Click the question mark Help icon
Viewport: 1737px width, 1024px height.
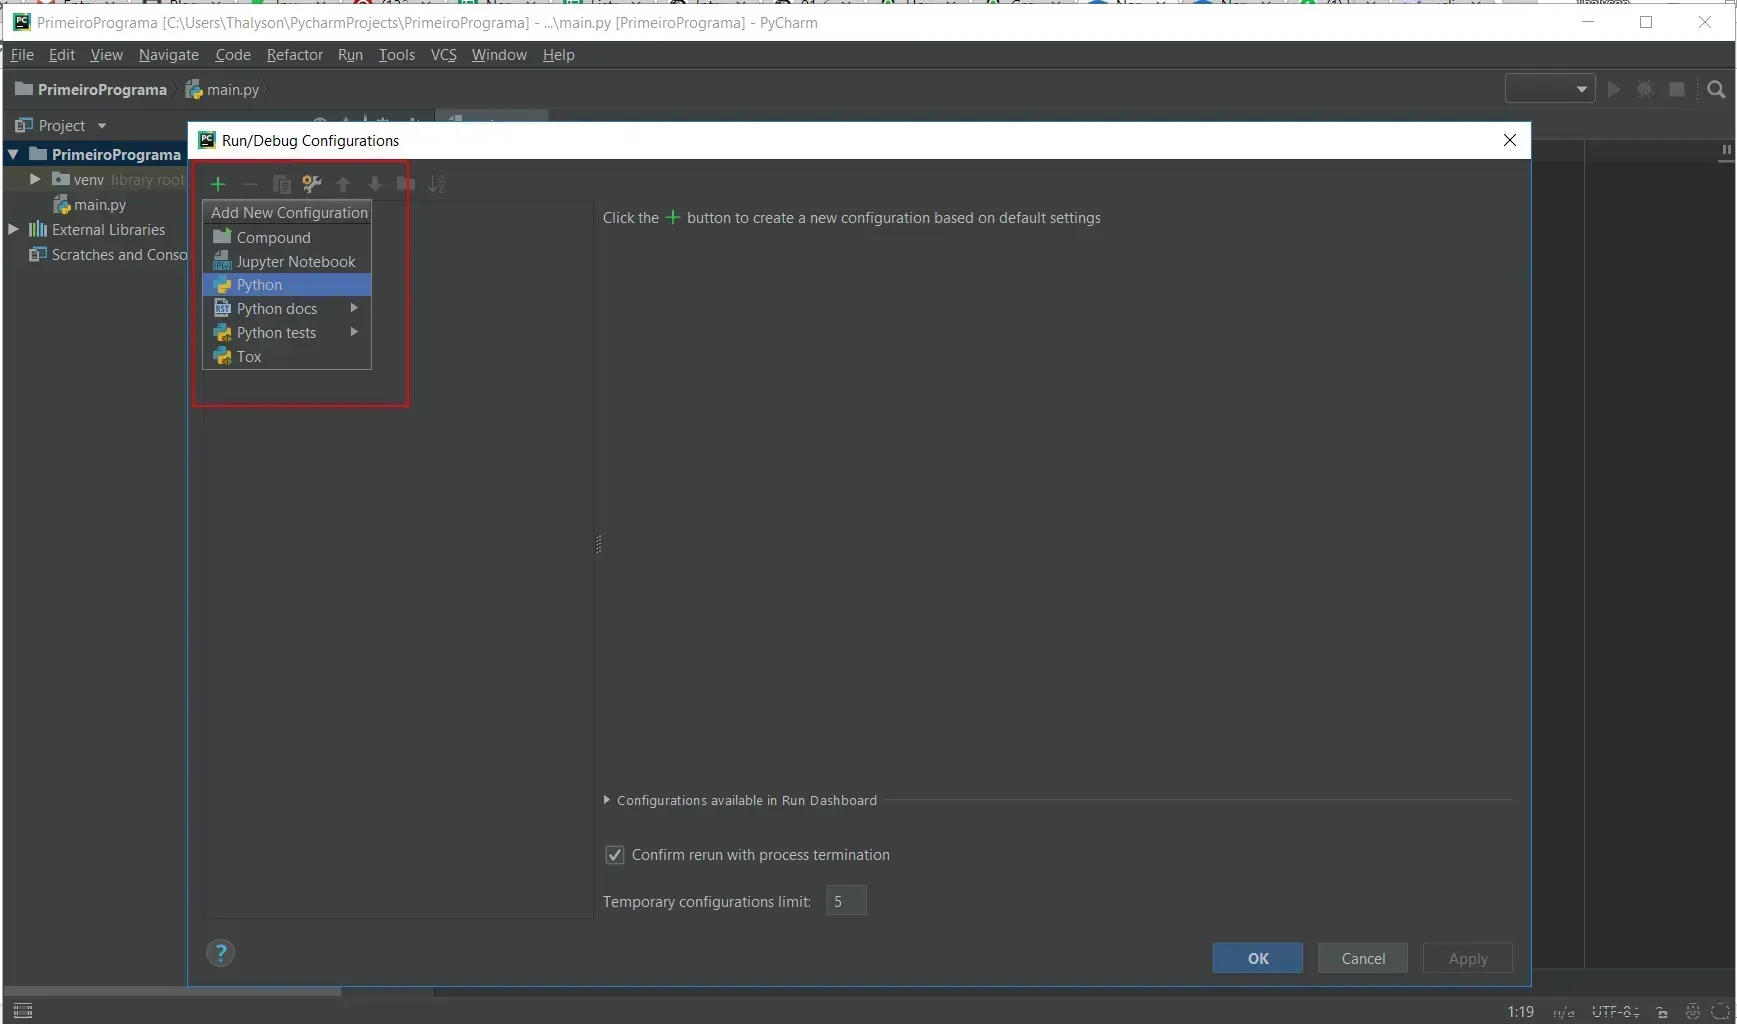point(220,953)
